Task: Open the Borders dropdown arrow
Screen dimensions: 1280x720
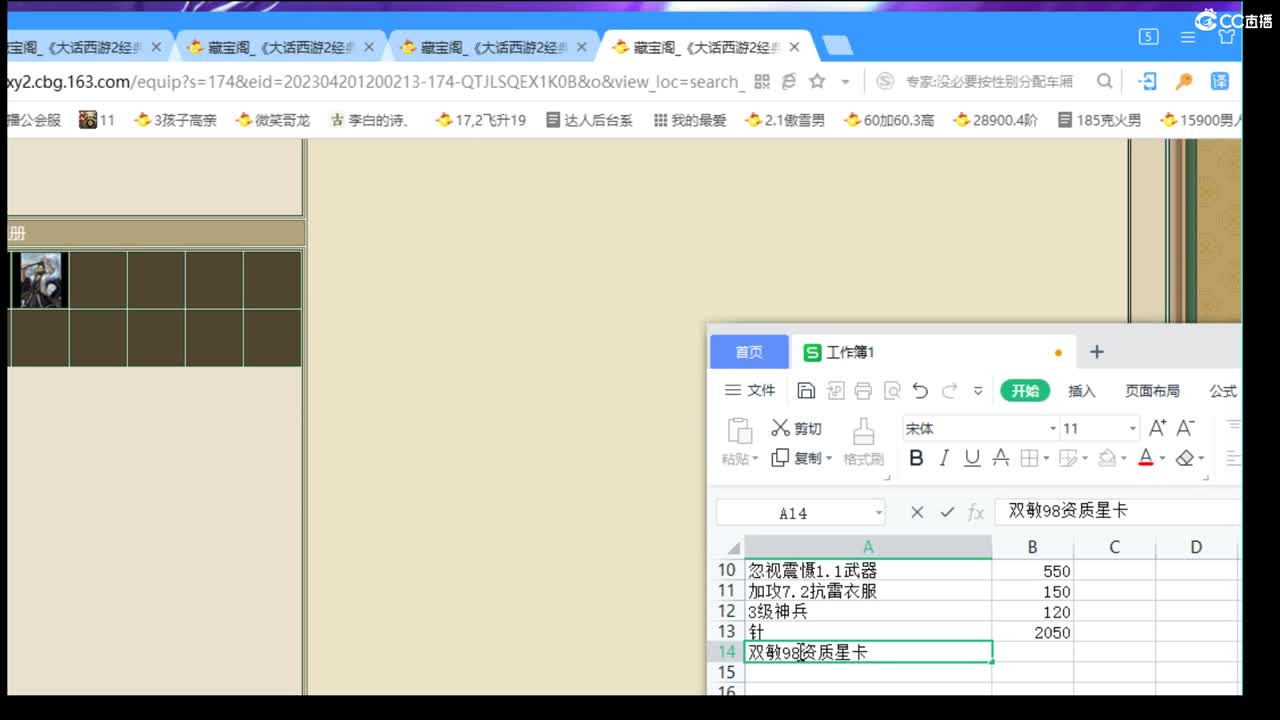Action: [1045, 459]
